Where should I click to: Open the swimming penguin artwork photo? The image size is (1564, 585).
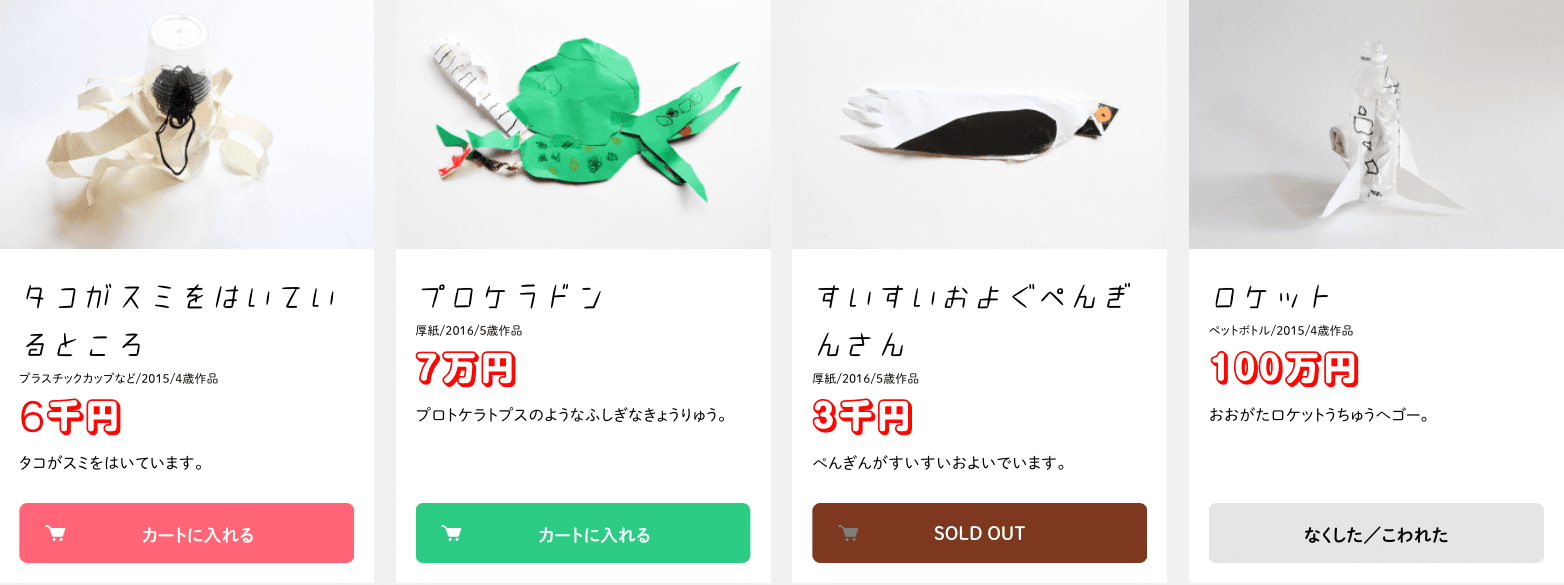979,124
